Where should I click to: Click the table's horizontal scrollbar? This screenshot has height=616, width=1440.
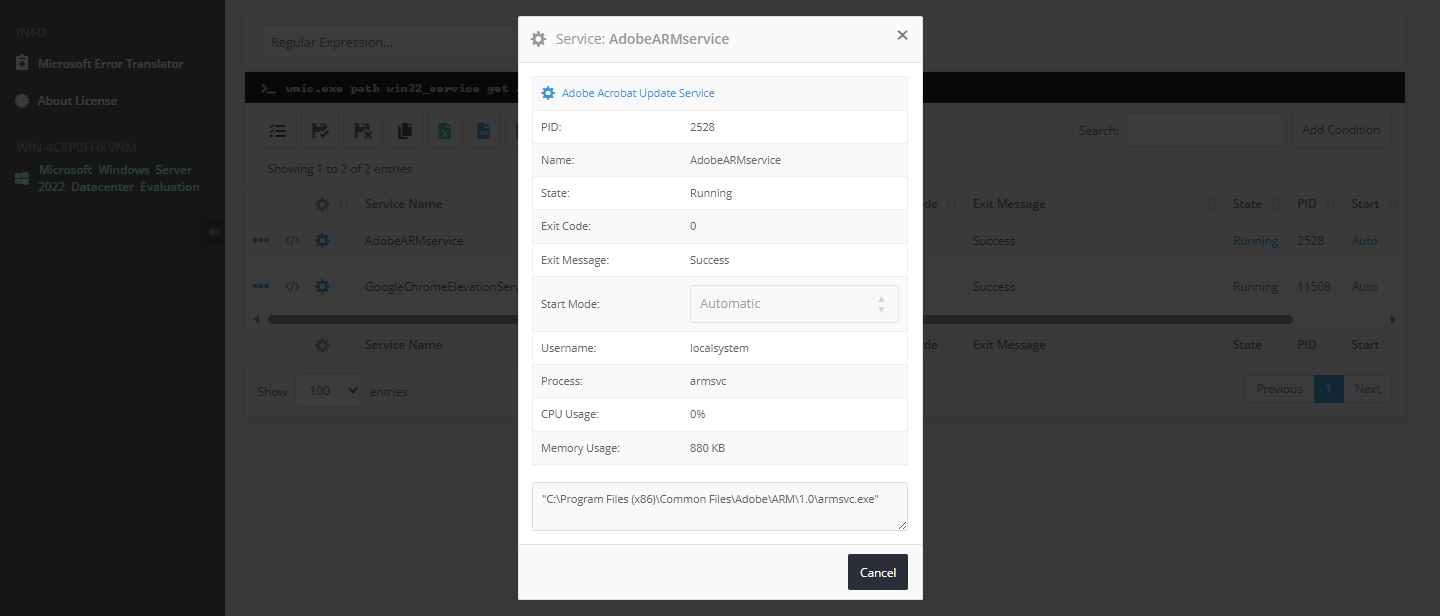click(780, 319)
